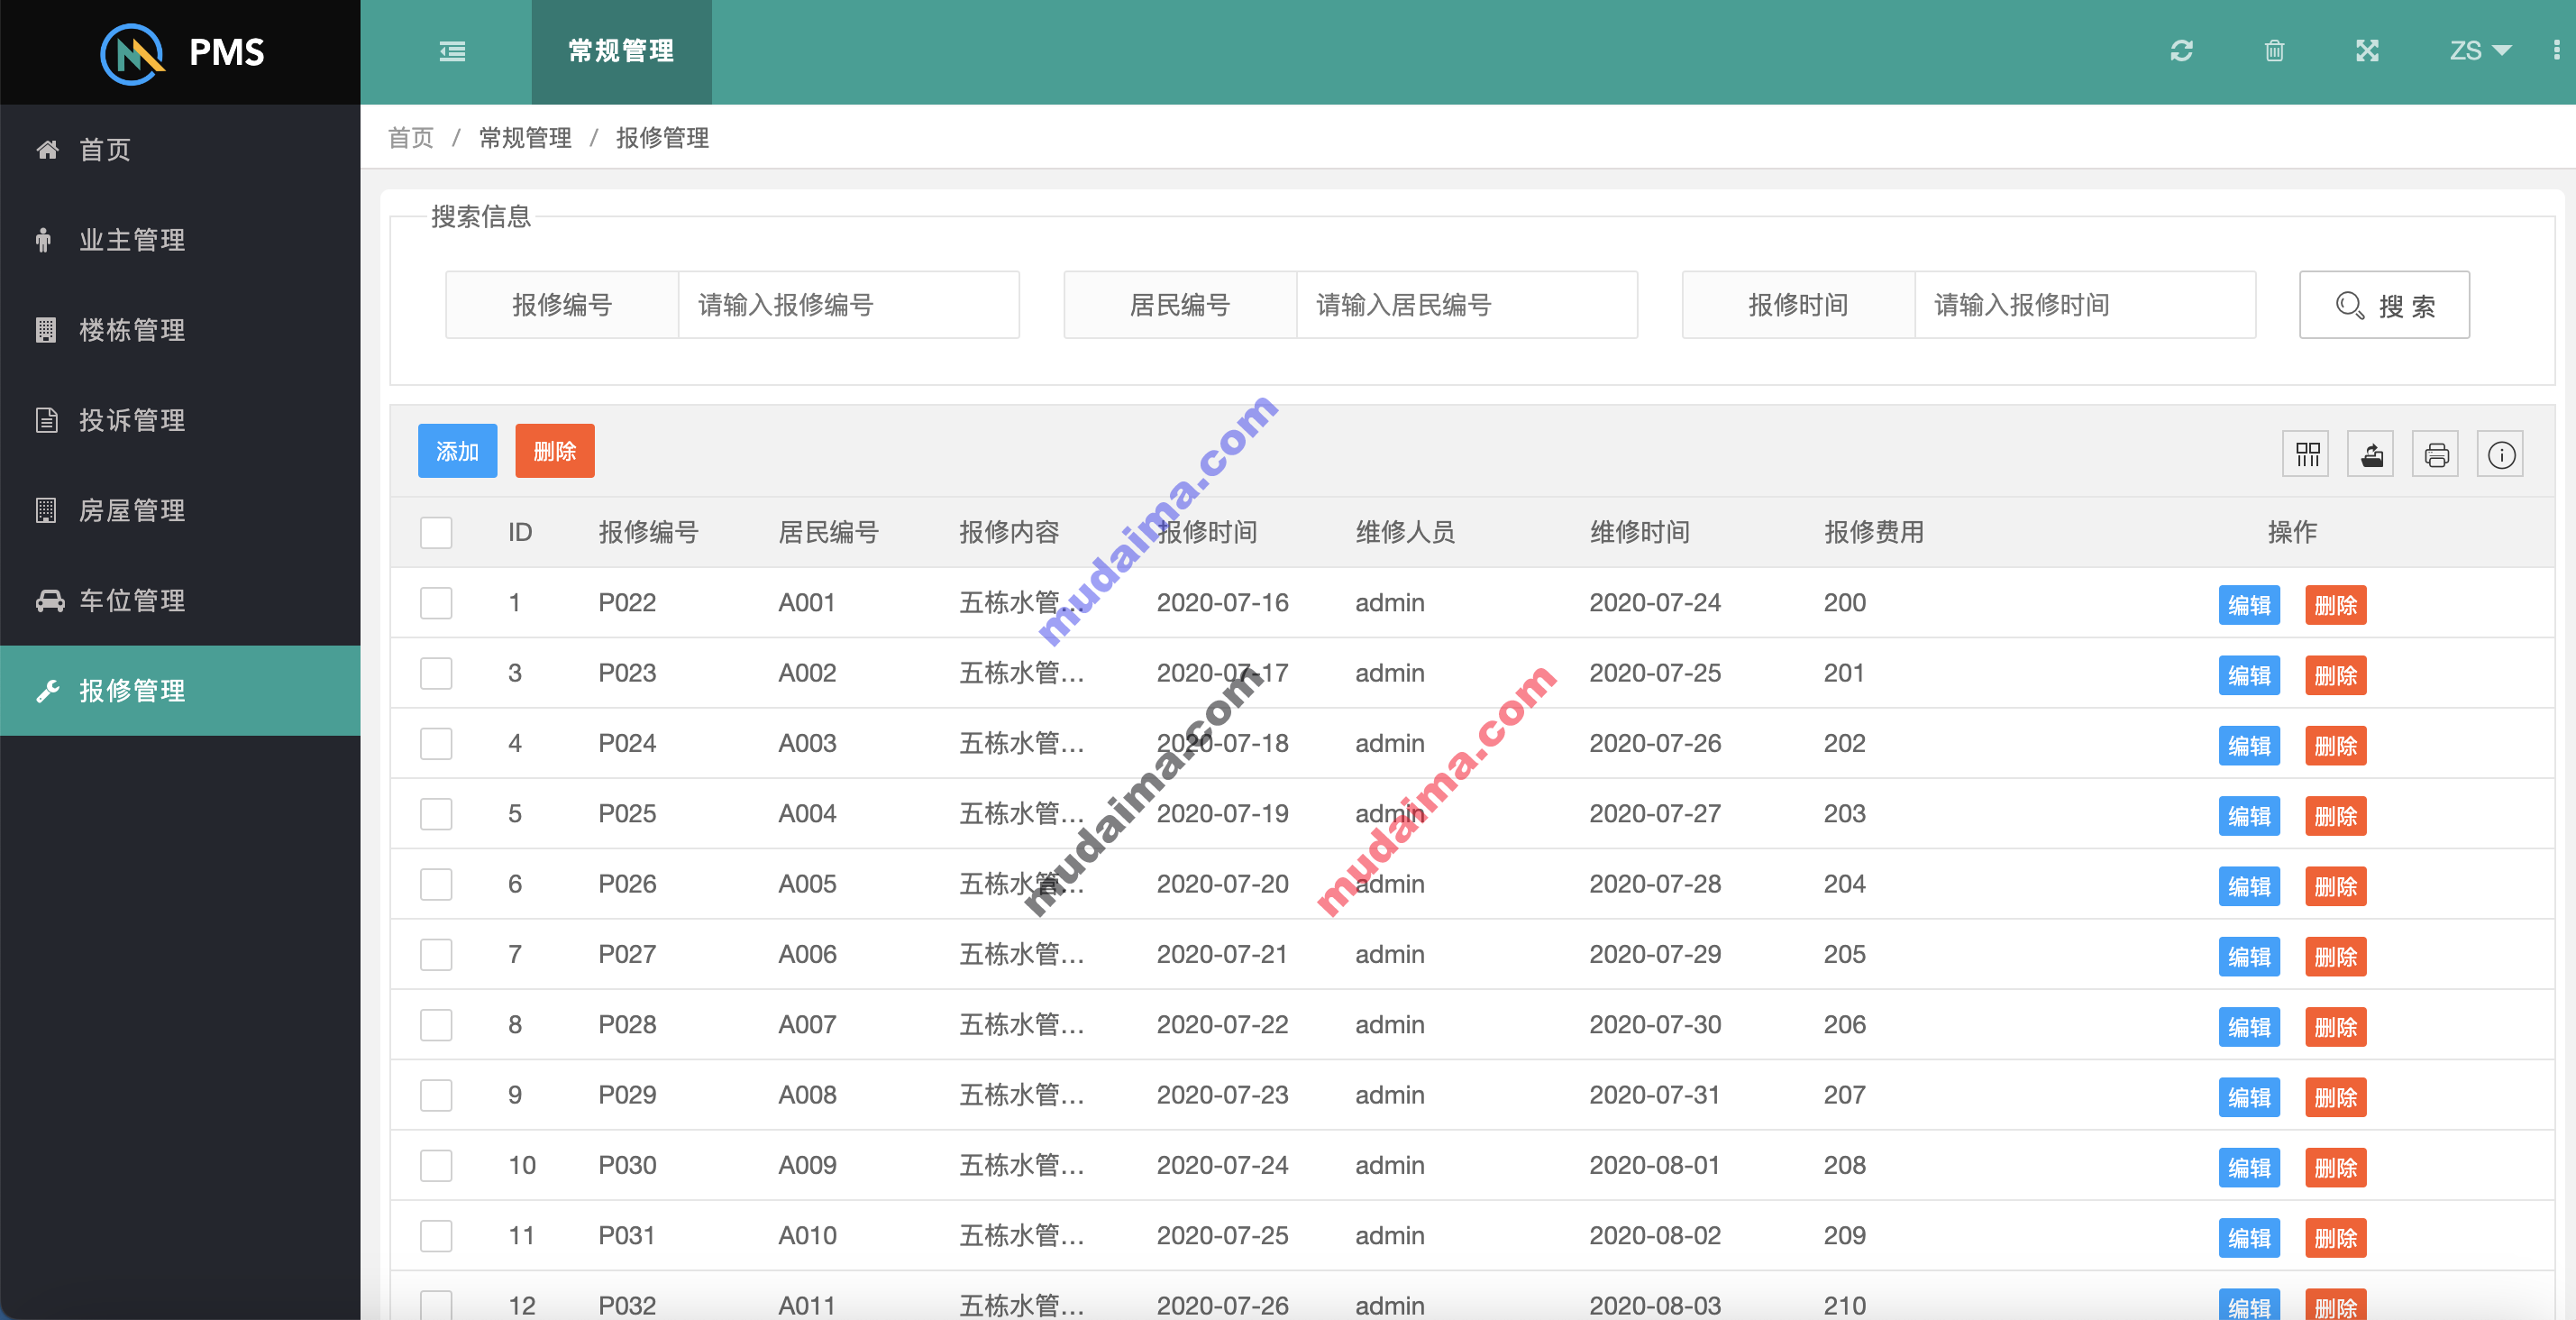Click 编辑 for row P025
The width and height of the screenshot is (2576, 1320).
click(x=2249, y=816)
